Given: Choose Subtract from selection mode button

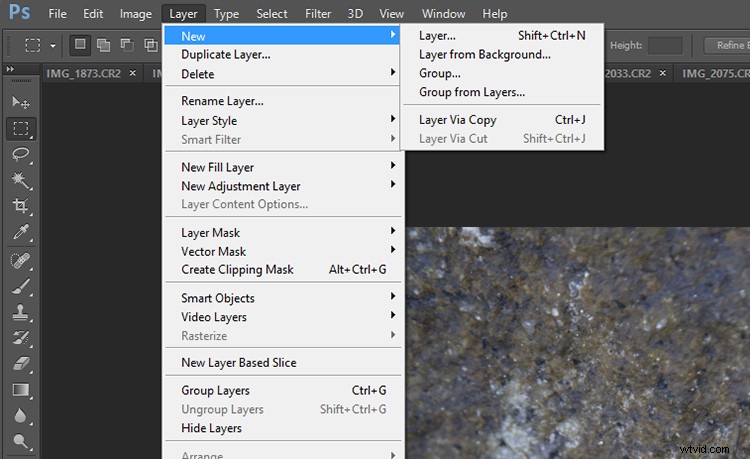Looking at the screenshot, I should [x=127, y=45].
